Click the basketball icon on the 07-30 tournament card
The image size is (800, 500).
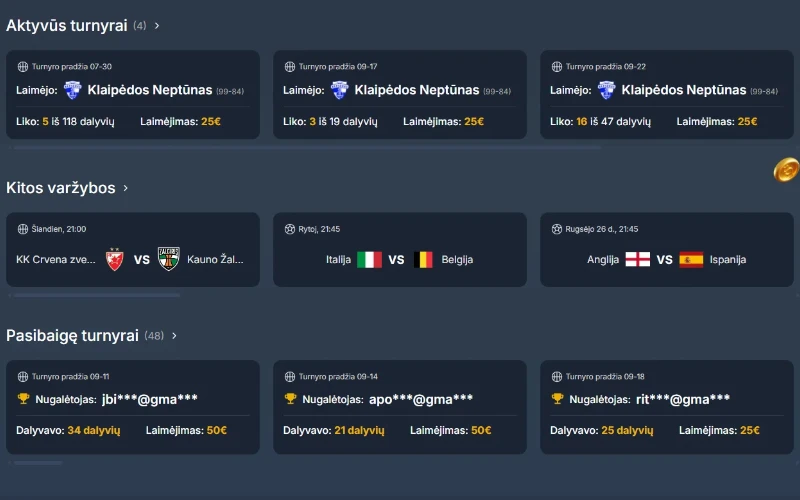23,66
